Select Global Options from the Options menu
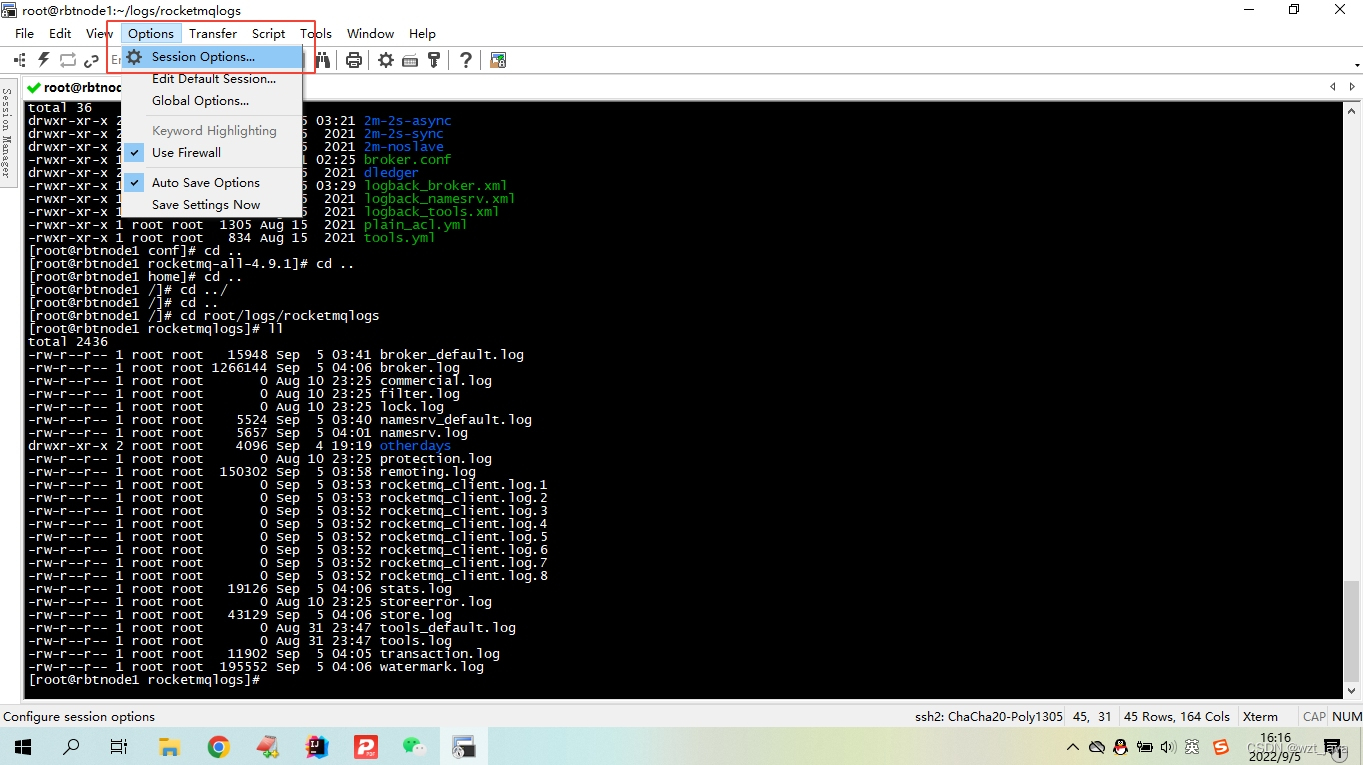This screenshot has width=1363, height=765. pos(198,100)
